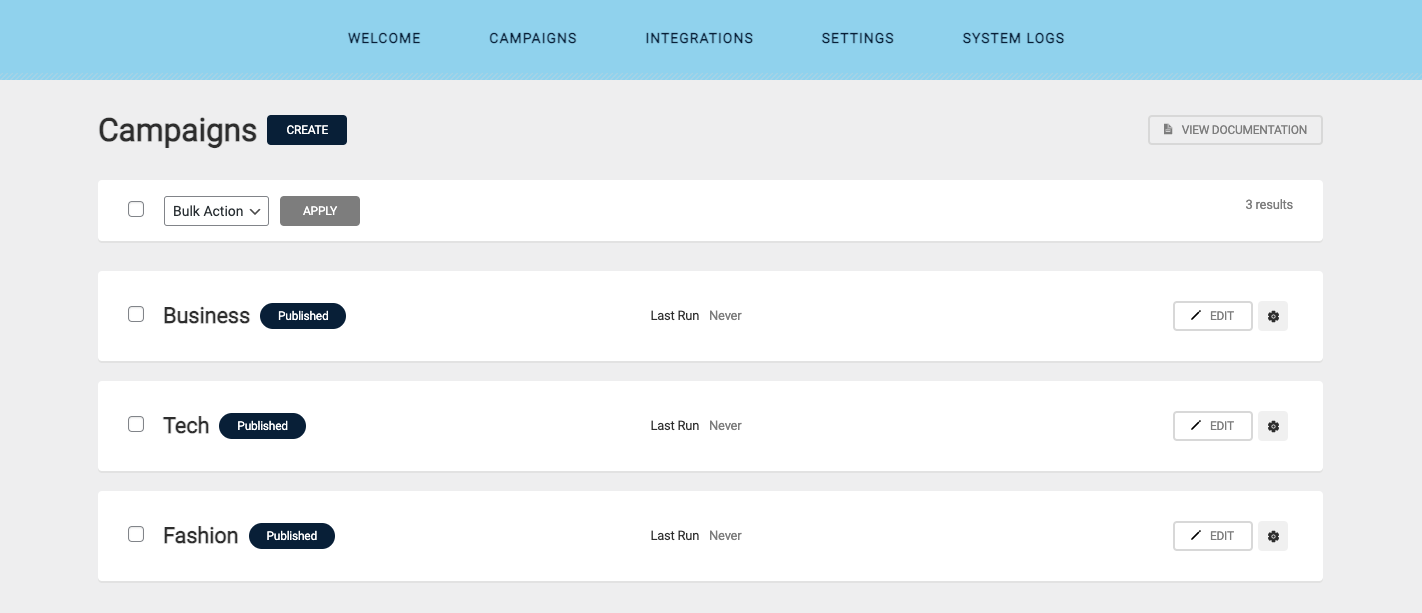
Task: Mark the Fashion campaign checkbox
Action: tap(136, 535)
